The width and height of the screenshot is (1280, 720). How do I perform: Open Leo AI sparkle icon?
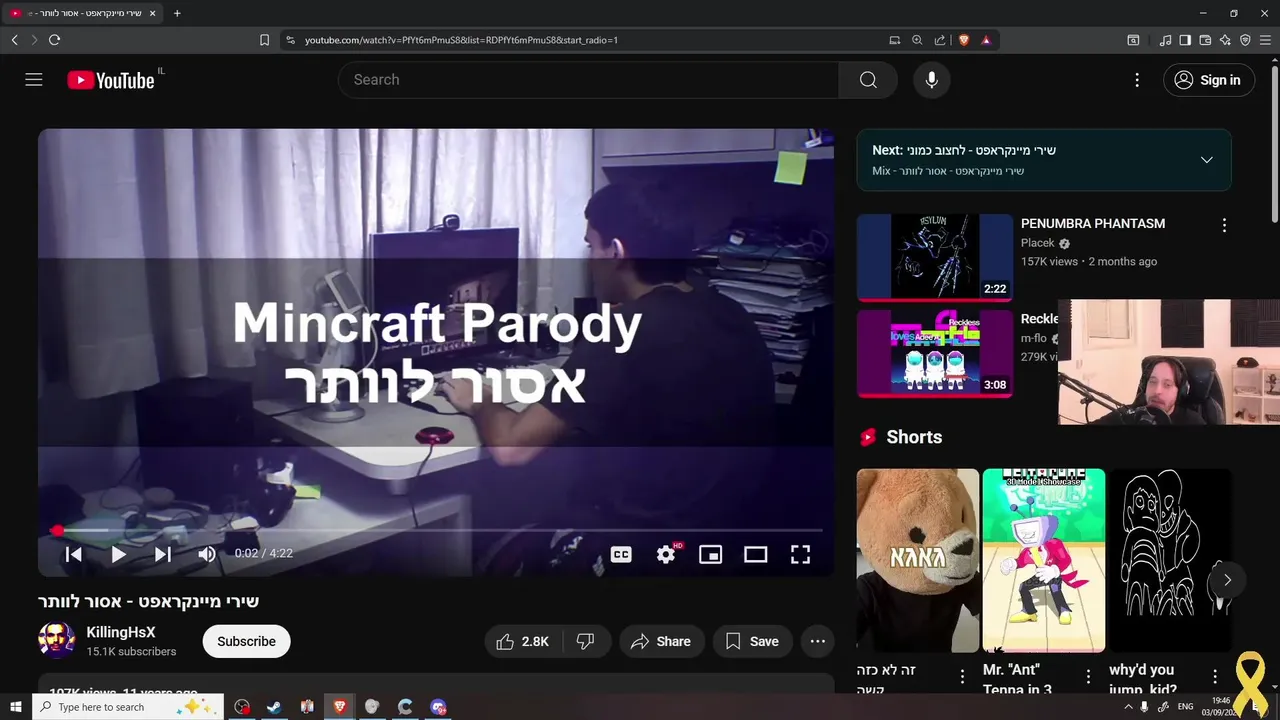pyautogui.click(x=1225, y=40)
